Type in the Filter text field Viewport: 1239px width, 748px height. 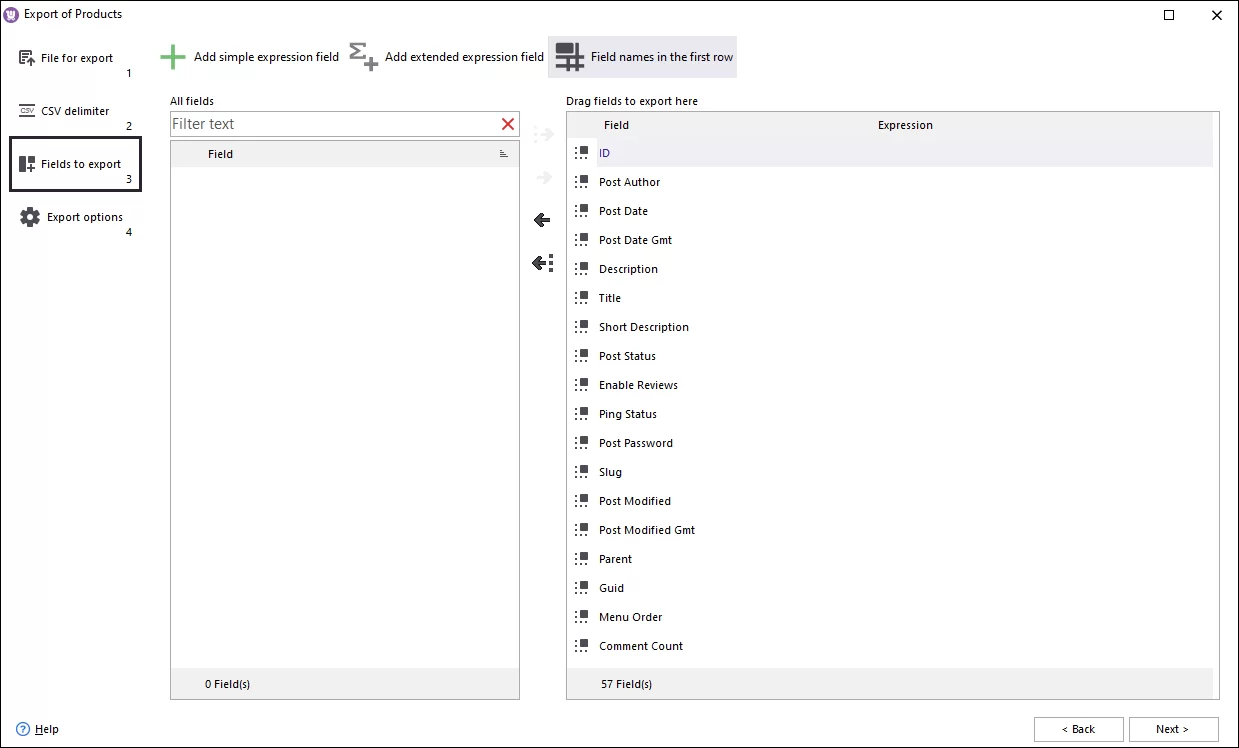tap(333, 124)
